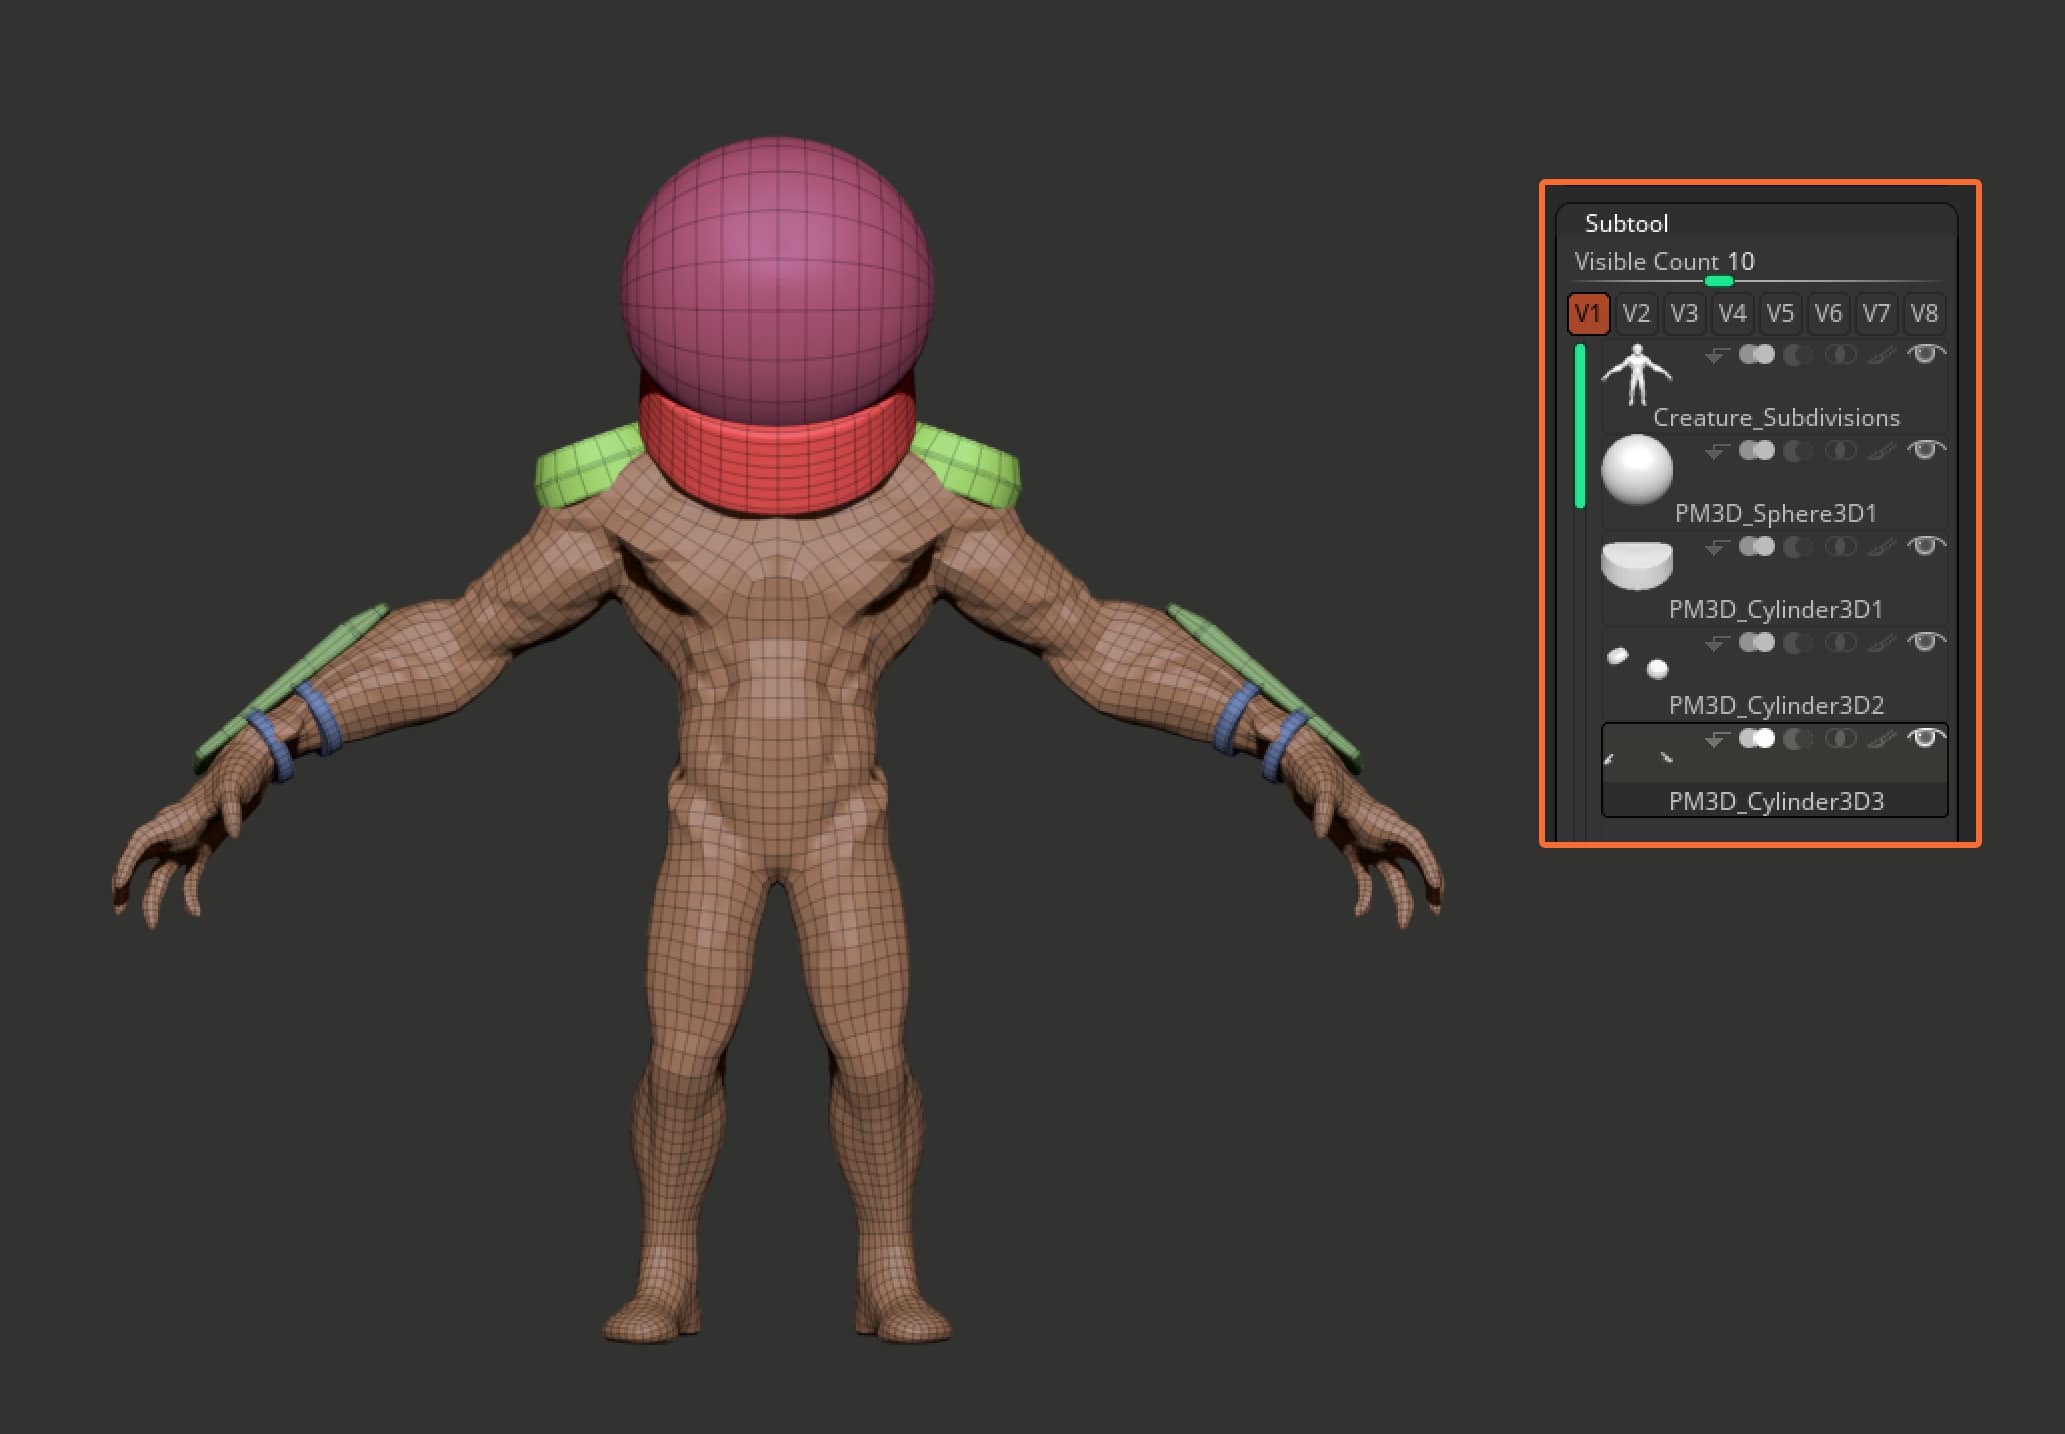This screenshot has width=2065, height=1434.
Task: Set union boolean mode on PM3D_Cylinder3D2
Action: tap(1756, 642)
